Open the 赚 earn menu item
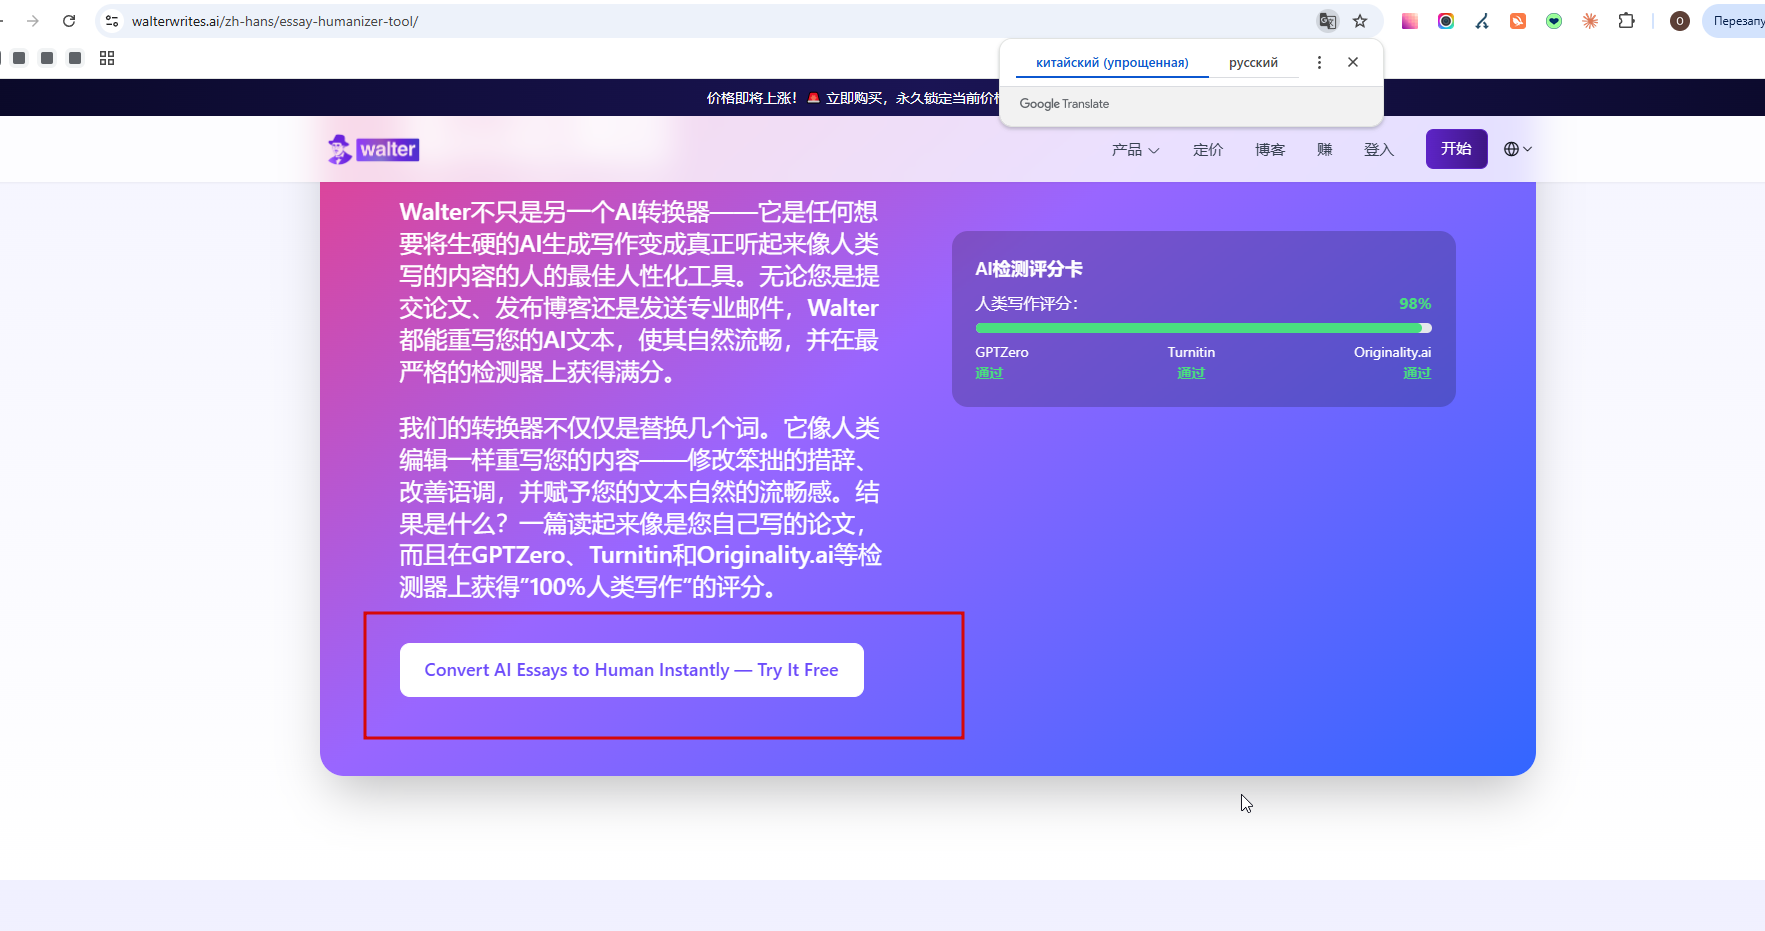The width and height of the screenshot is (1765, 931). coord(1324,149)
